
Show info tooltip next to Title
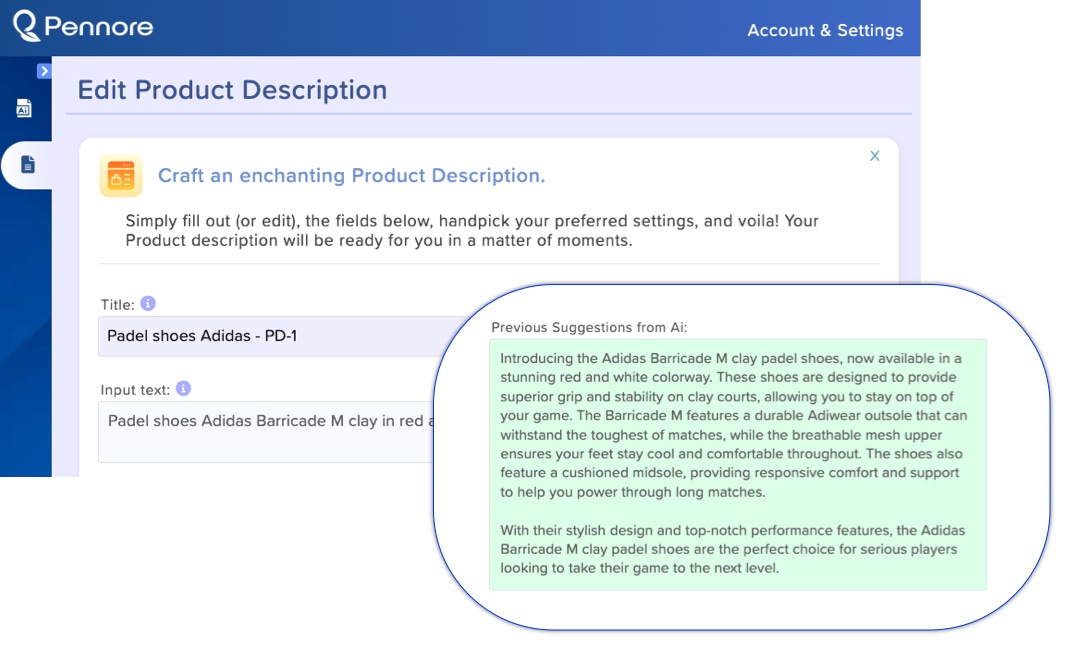click(x=148, y=303)
